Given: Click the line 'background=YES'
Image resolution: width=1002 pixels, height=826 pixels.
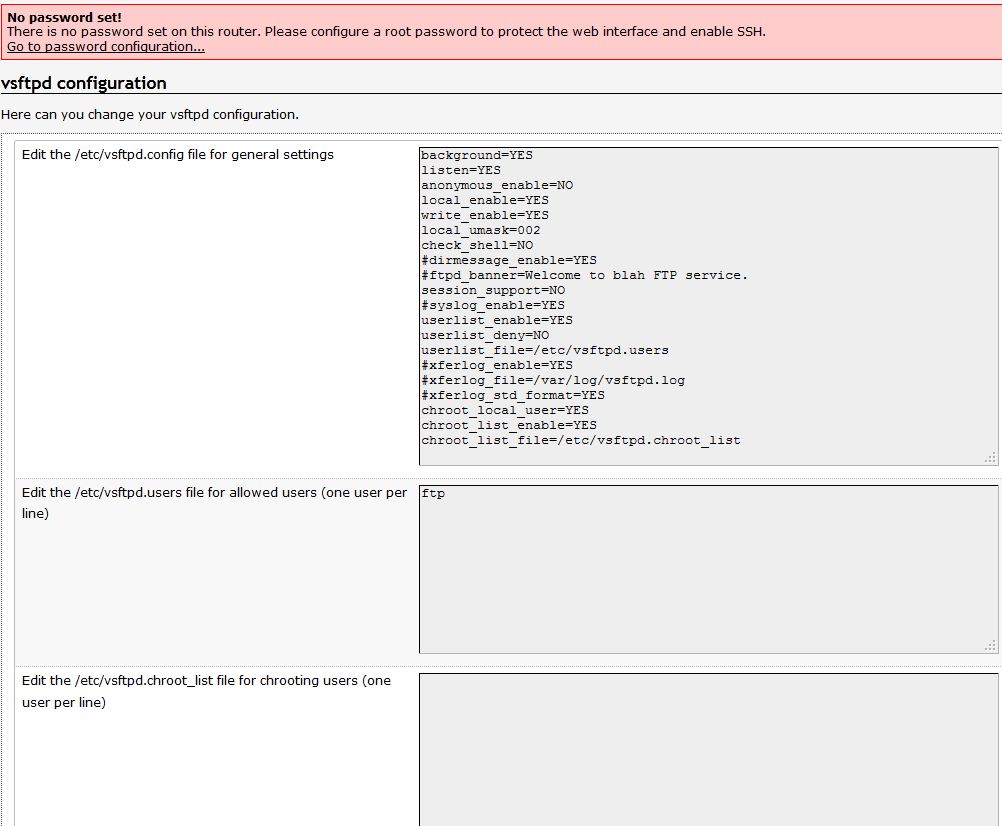Looking at the screenshot, I should point(477,155).
